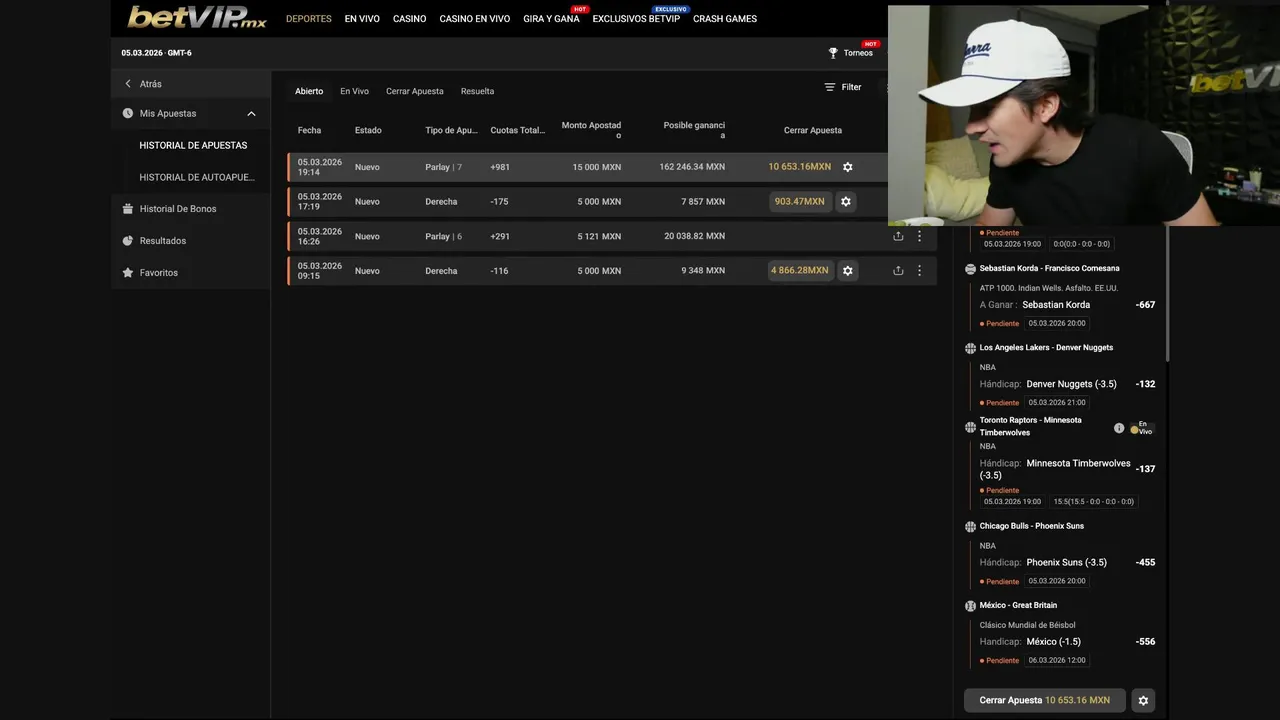Switch to the En Vivo bets tab
This screenshot has height=720, width=1280.
[x=354, y=91]
